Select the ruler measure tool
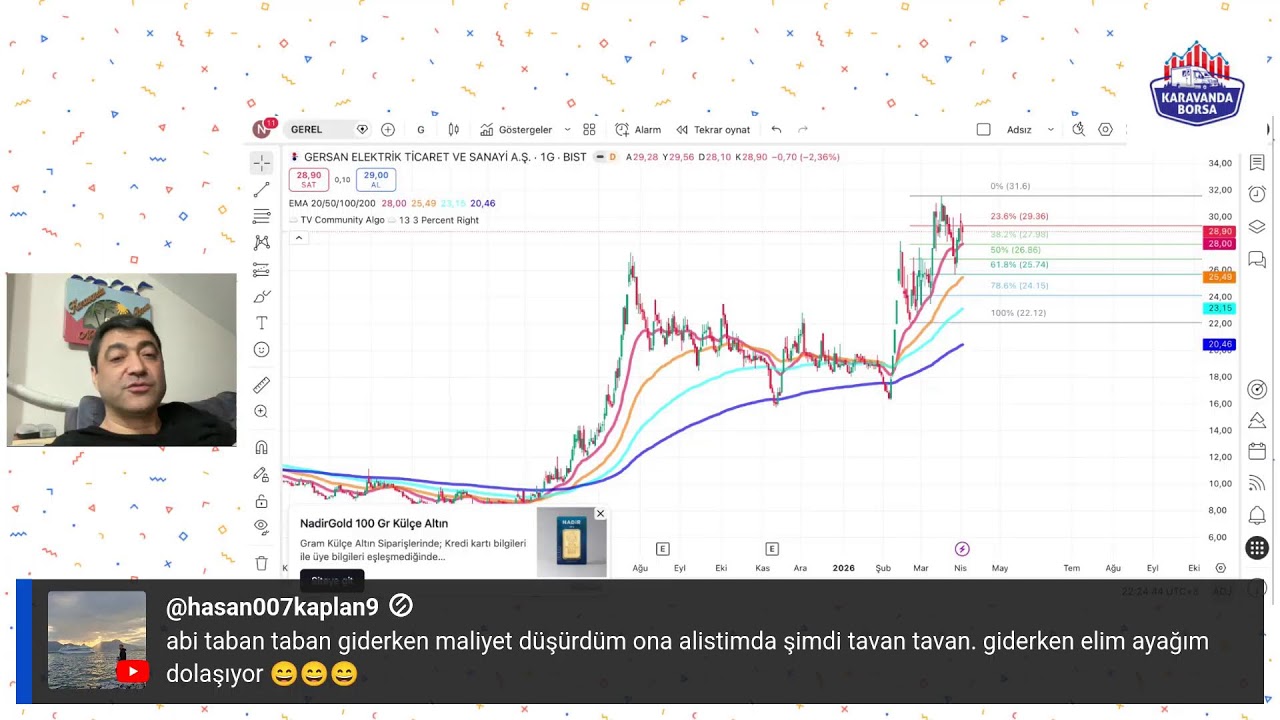The width and height of the screenshot is (1280, 720). coord(261,385)
